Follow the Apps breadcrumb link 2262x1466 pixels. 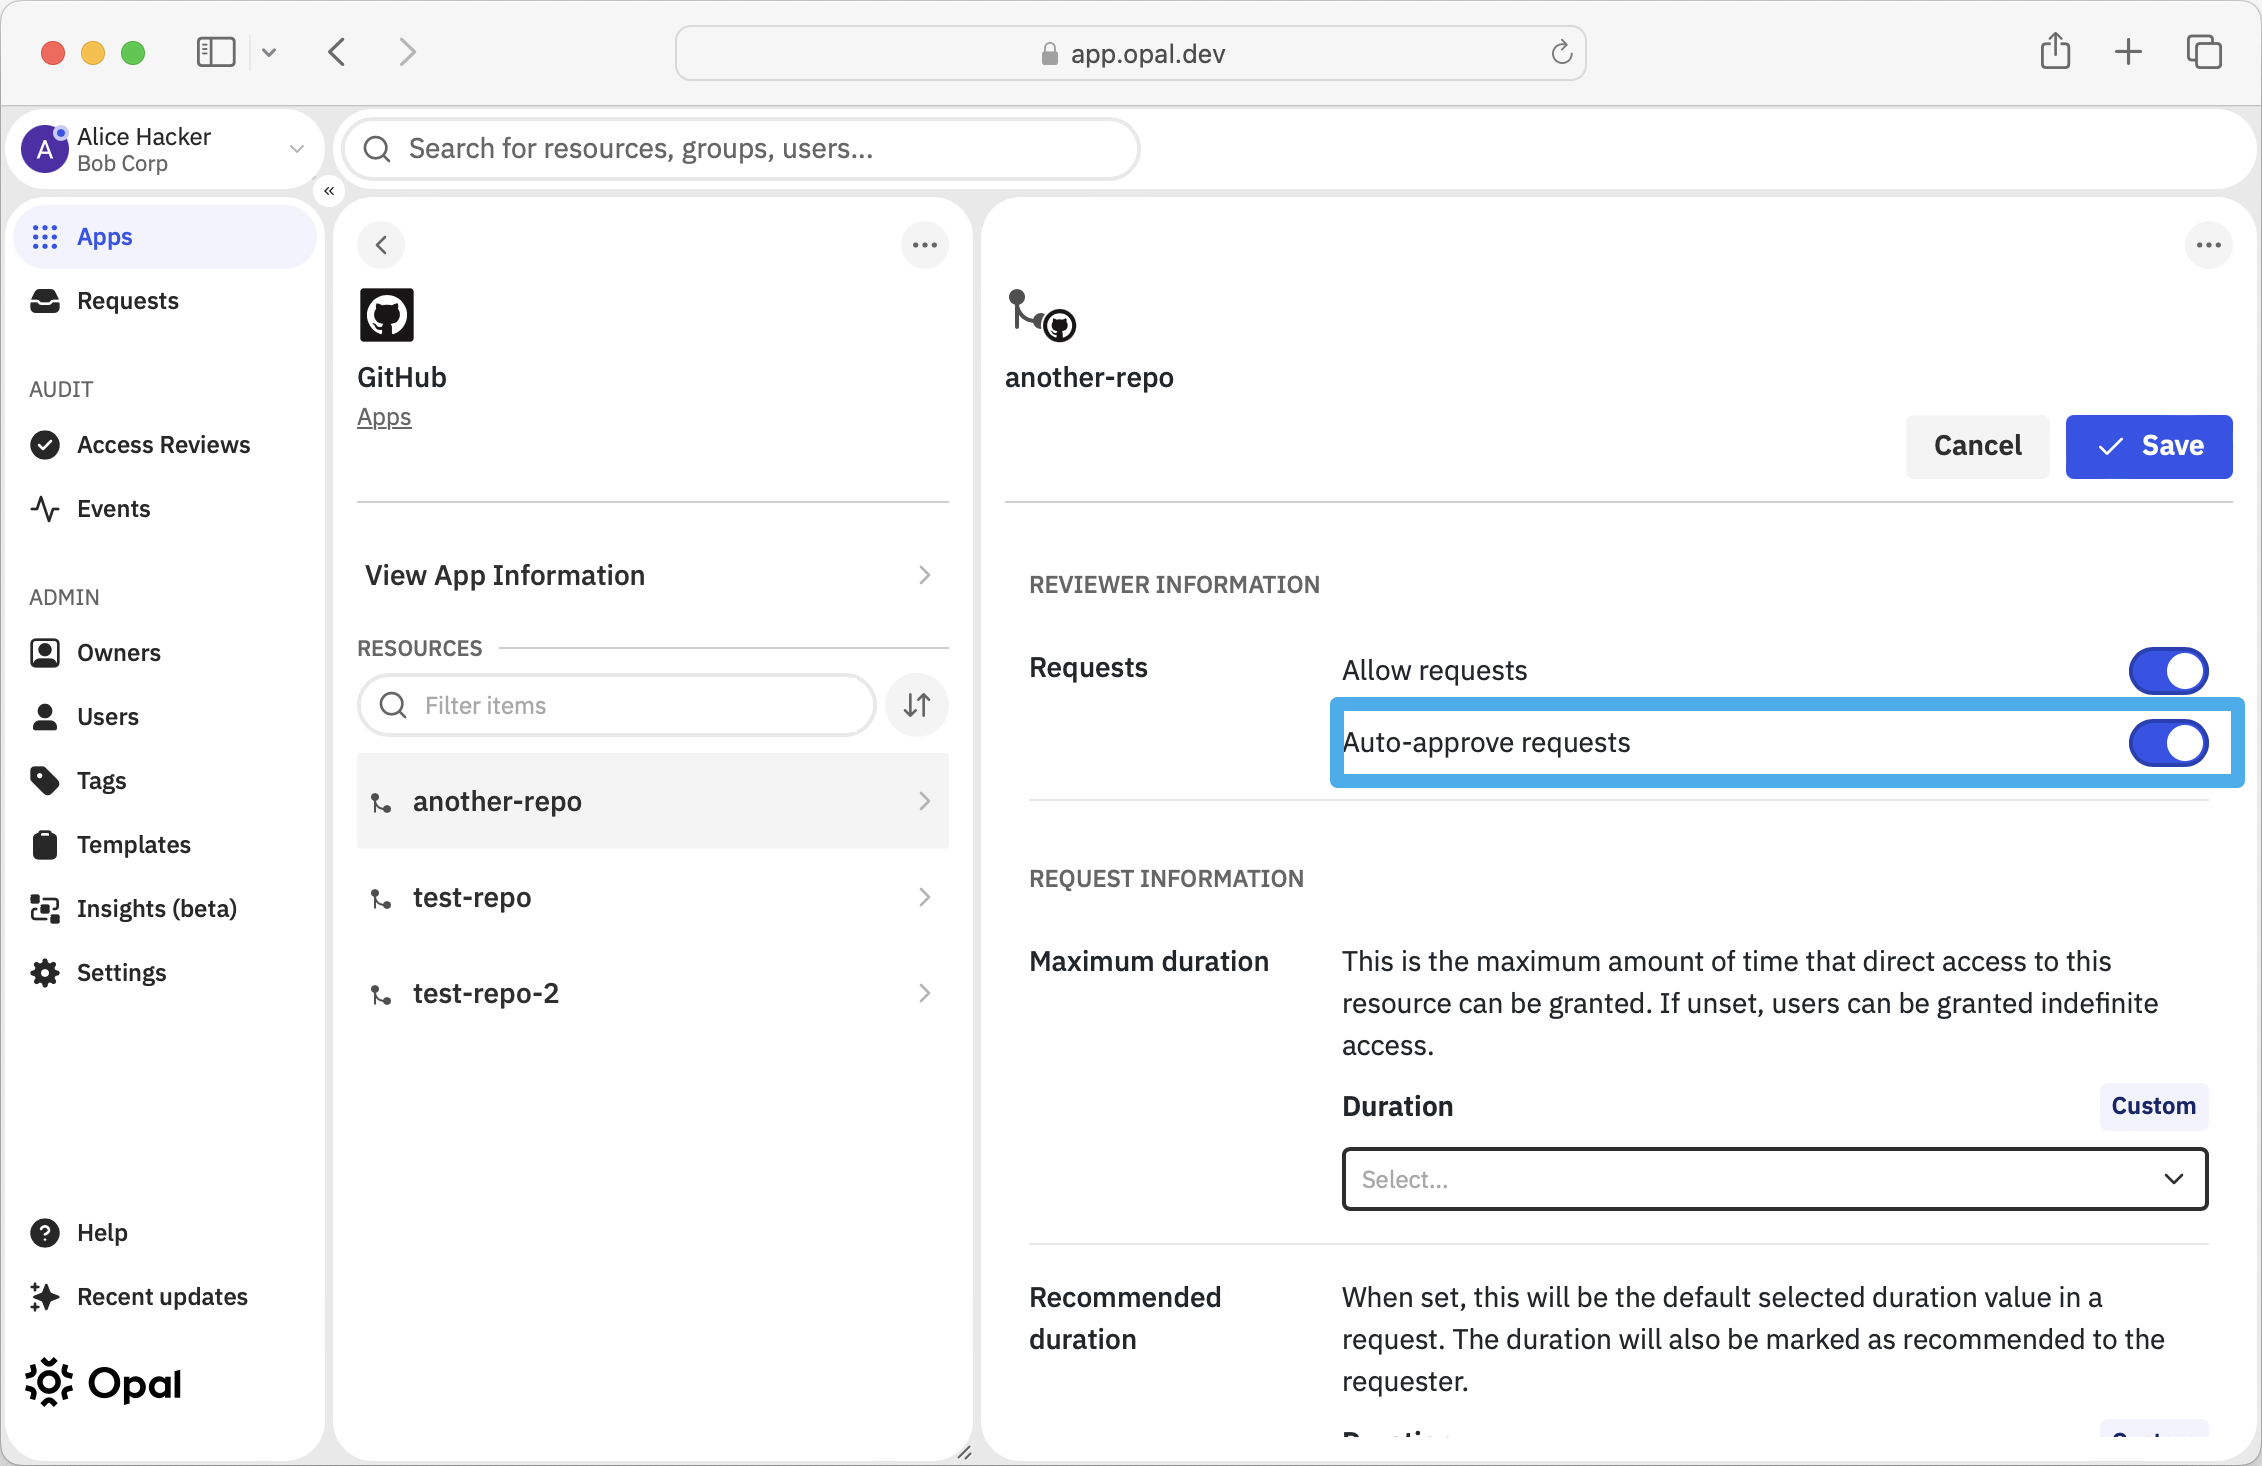[x=384, y=417]
